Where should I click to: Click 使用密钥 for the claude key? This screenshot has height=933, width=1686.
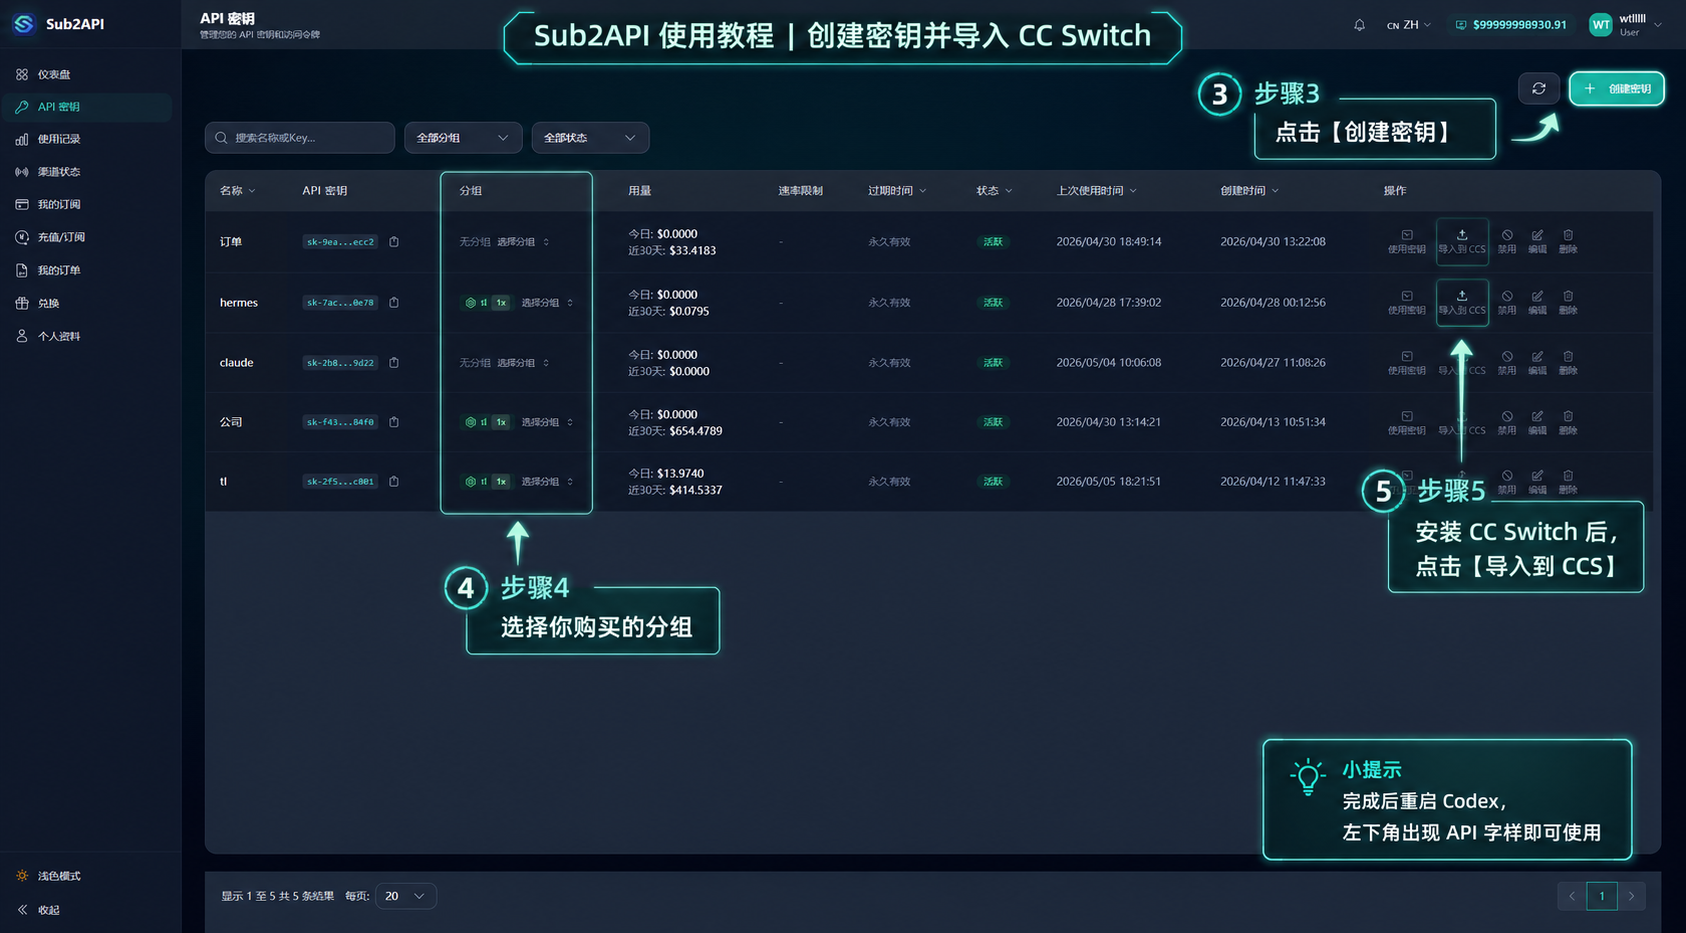click(1407, 363)
